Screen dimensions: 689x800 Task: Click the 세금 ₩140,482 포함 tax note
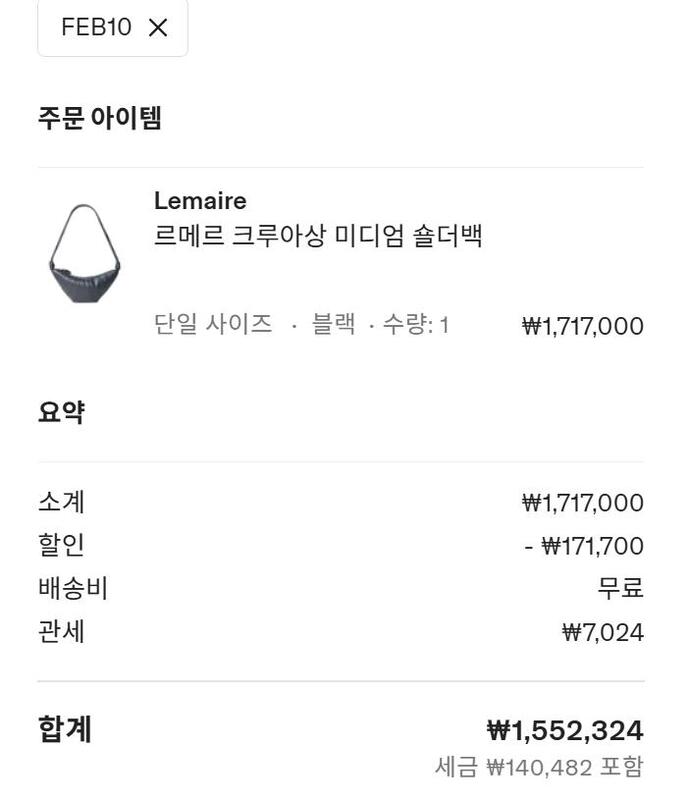click(x=539, y=767)
